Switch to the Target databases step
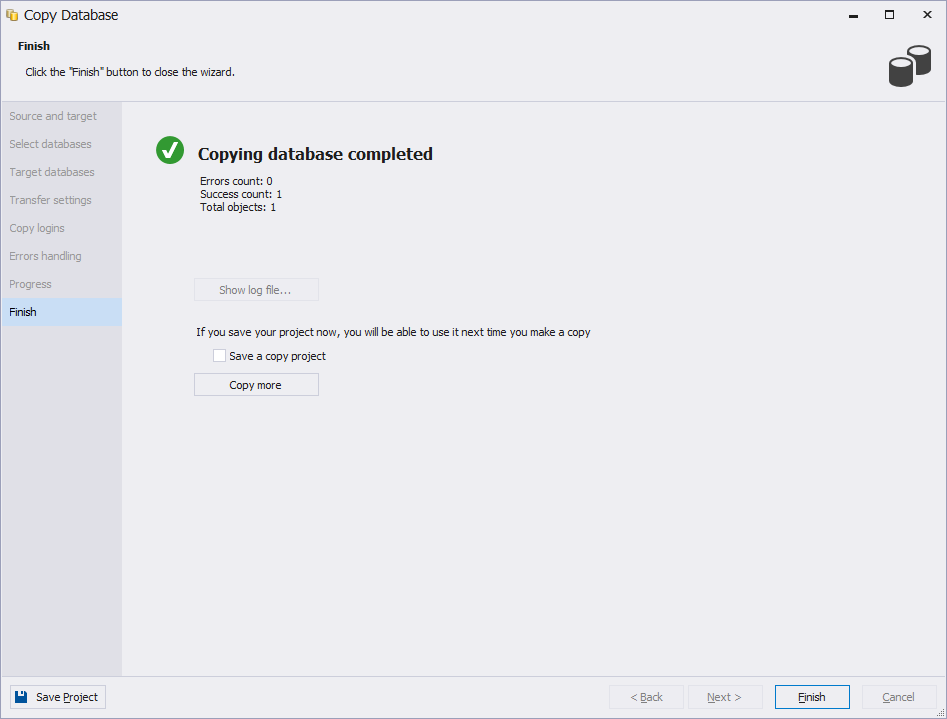This screenshot has height=719, width=947. (x=52, y=172)
